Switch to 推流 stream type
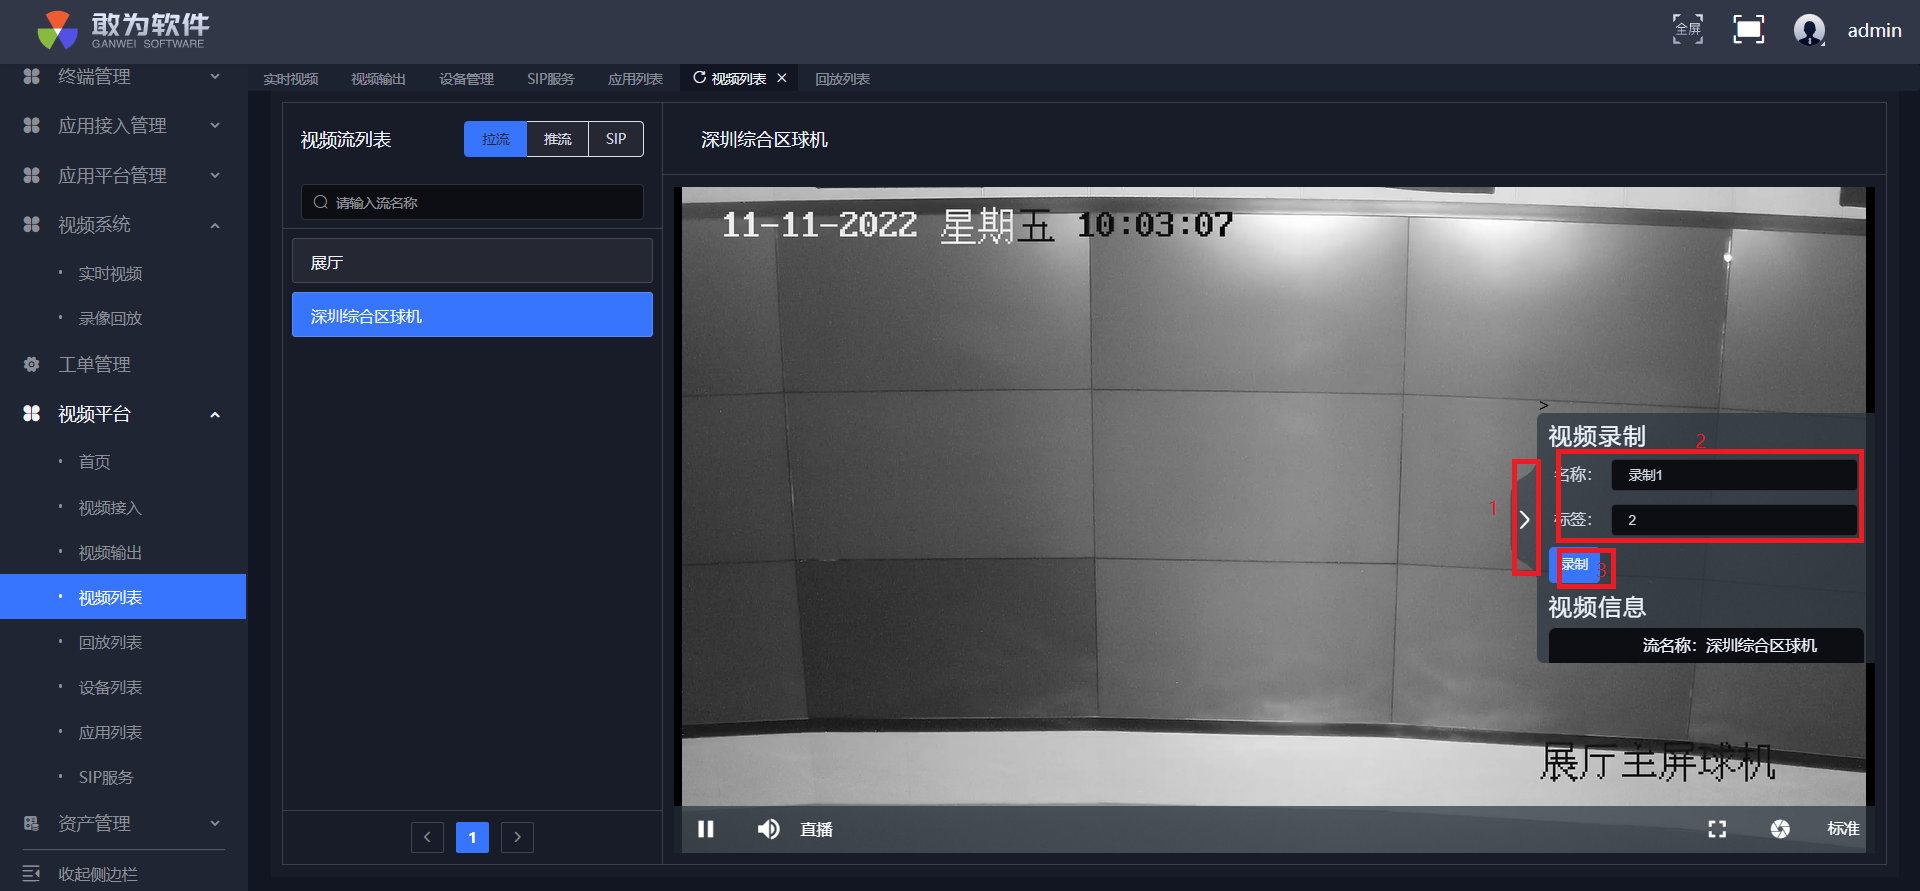Image resolution: width=1920 pixels, height=891 pixels. click(x=557, y=139)
